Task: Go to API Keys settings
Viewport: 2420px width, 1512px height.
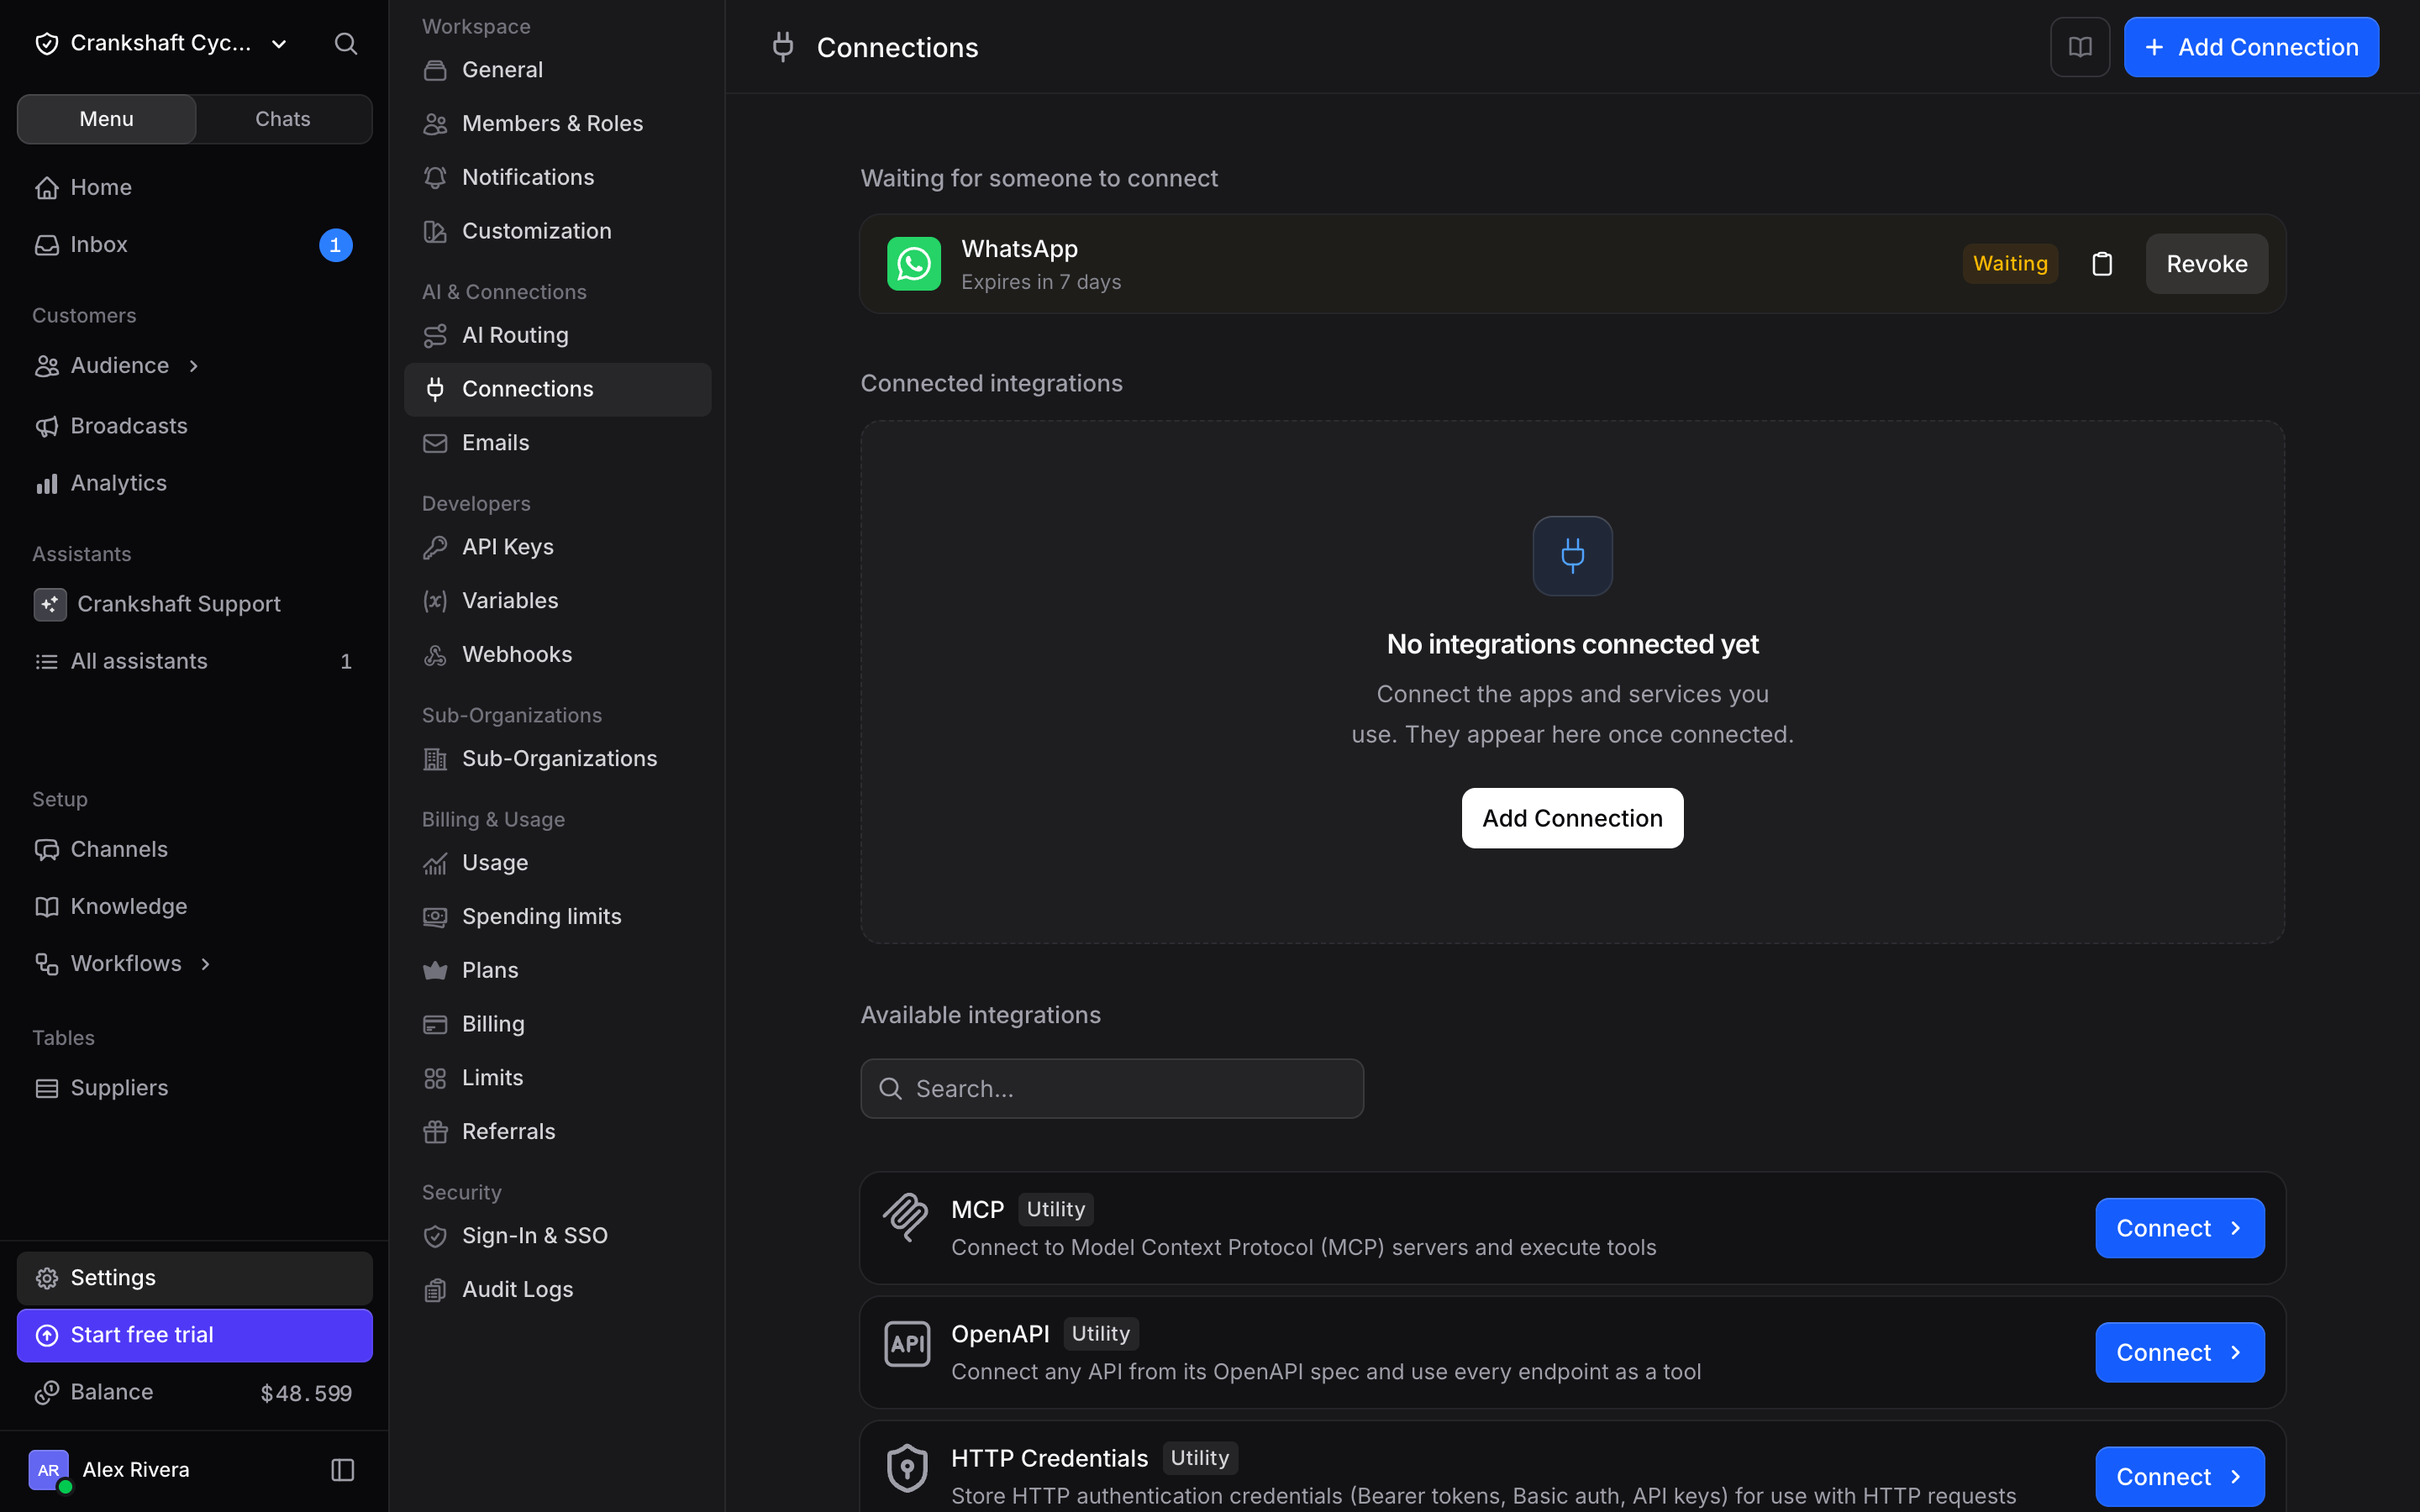Action: click(x=557, y=547)
